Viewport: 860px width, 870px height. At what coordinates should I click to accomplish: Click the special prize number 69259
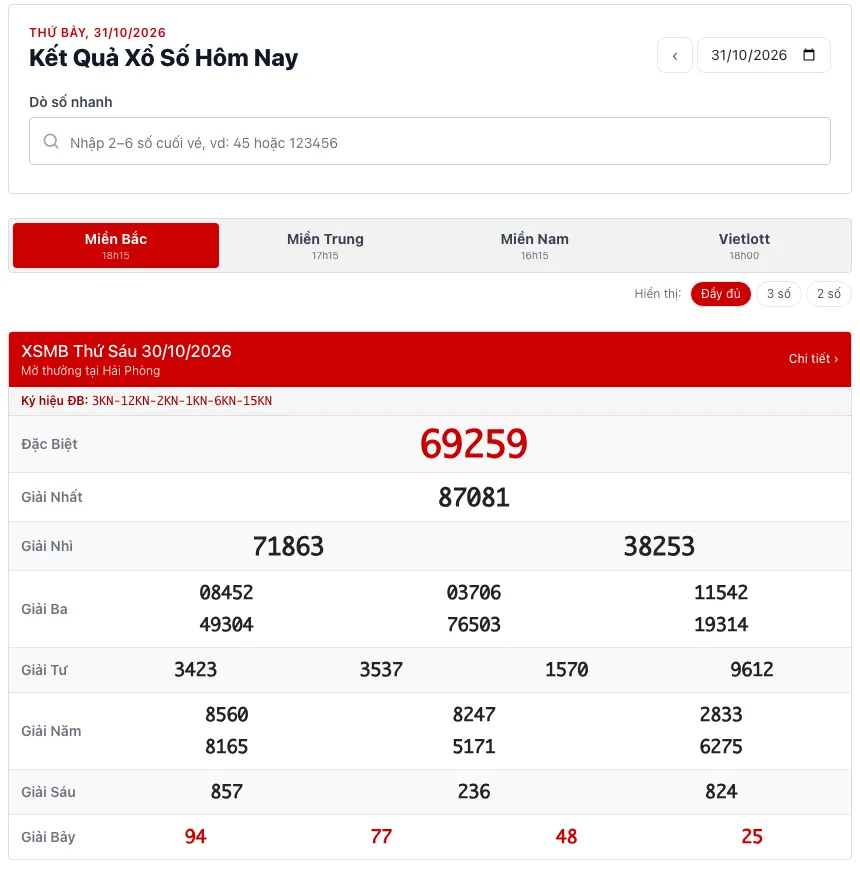[474, 444]
